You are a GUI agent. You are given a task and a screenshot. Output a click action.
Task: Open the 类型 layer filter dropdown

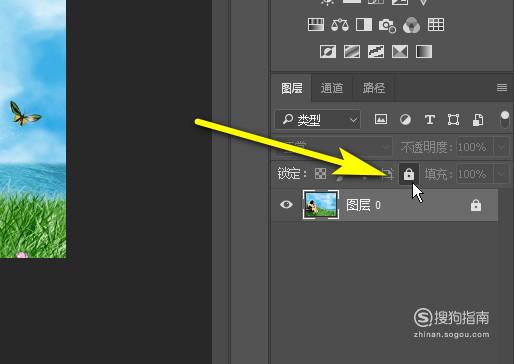pos(317,119)
